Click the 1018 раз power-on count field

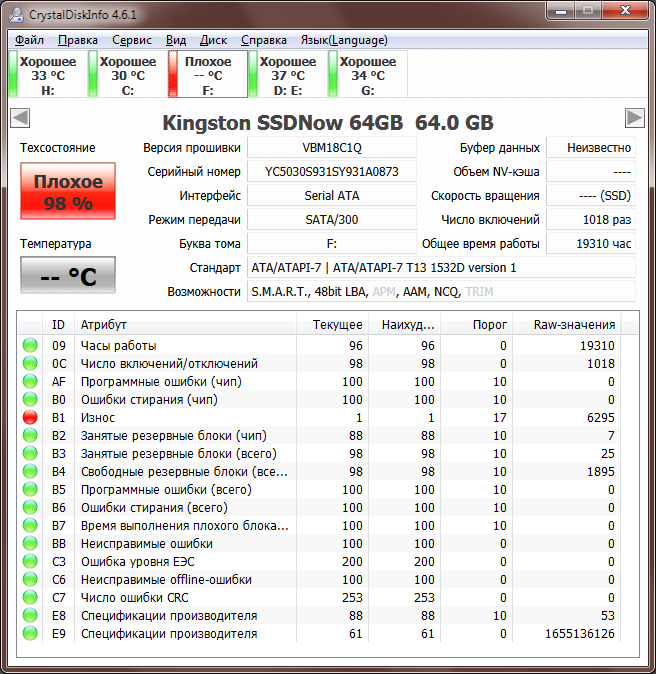(591, 220)
